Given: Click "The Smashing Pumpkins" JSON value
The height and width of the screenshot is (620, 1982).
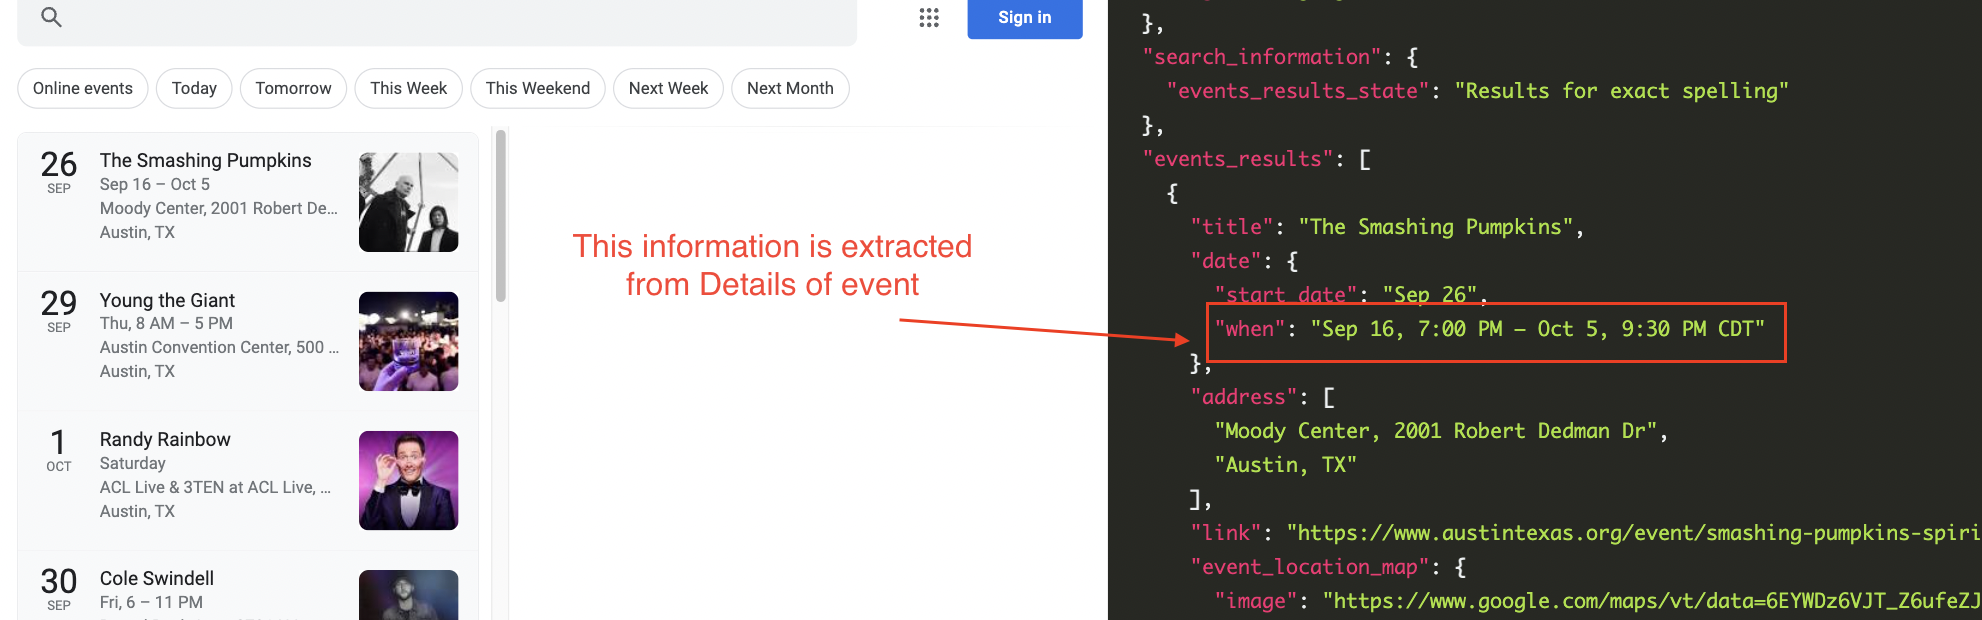Looking at the screenshot, I should 1436,227.
